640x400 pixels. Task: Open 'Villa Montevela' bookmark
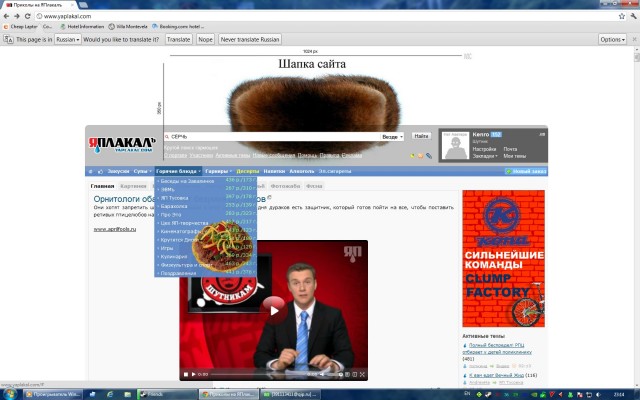coord(128,27)
